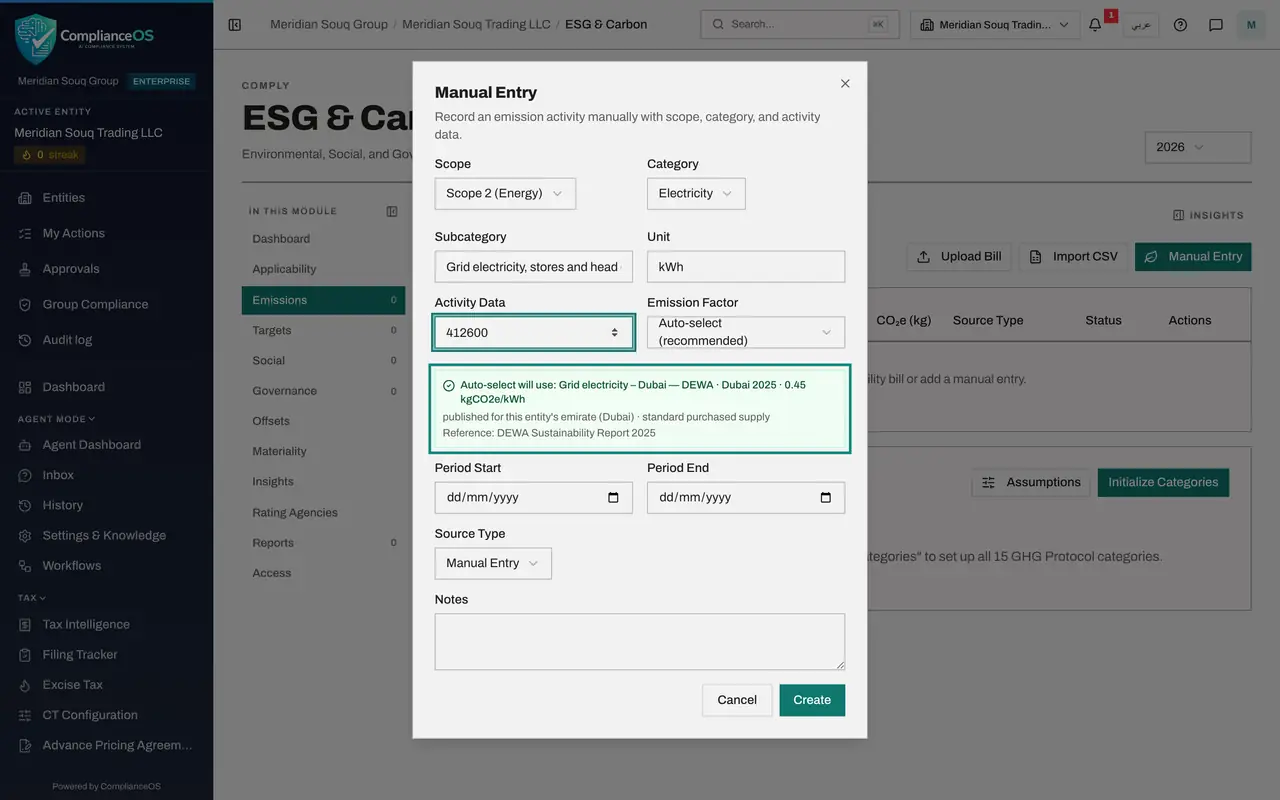Select the Targets module tab
Screen dimensions: 1280x800
pos(323,330)
